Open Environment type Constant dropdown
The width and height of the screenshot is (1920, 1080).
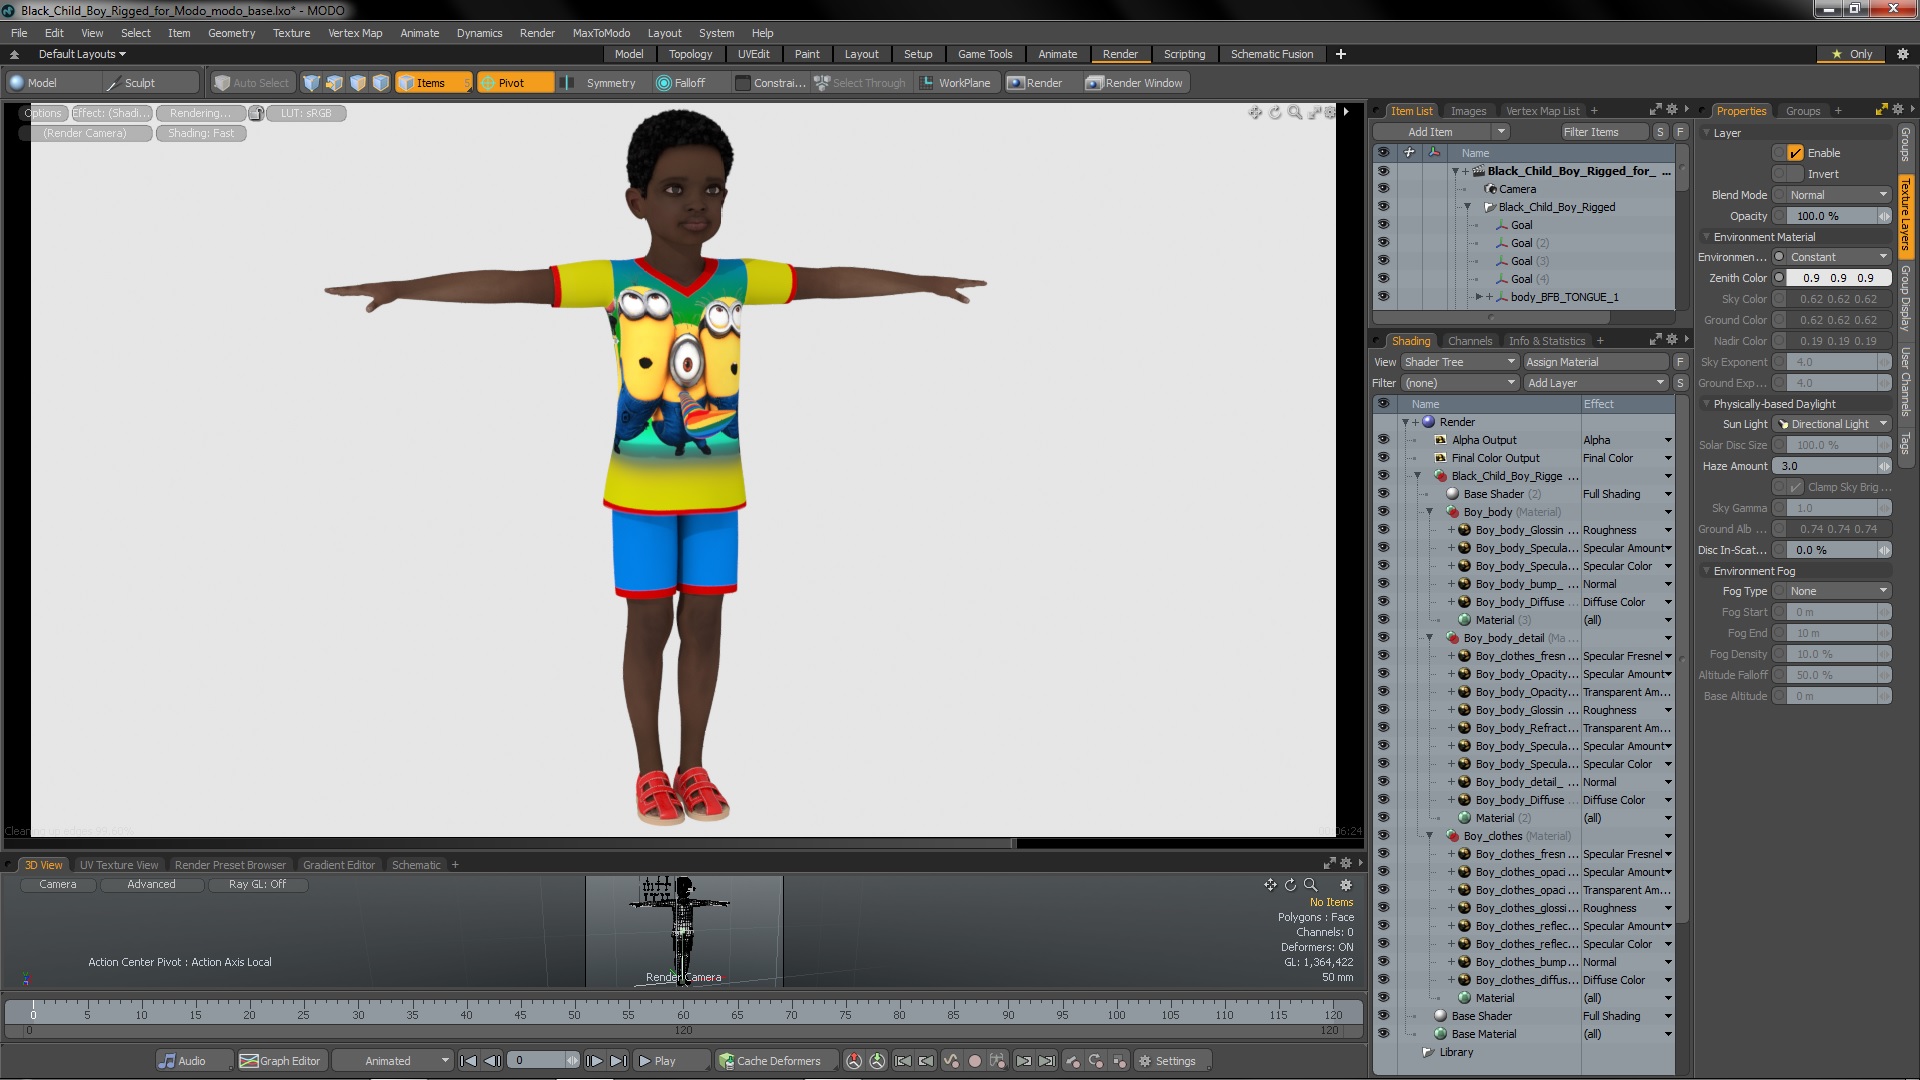(1838, 257)
